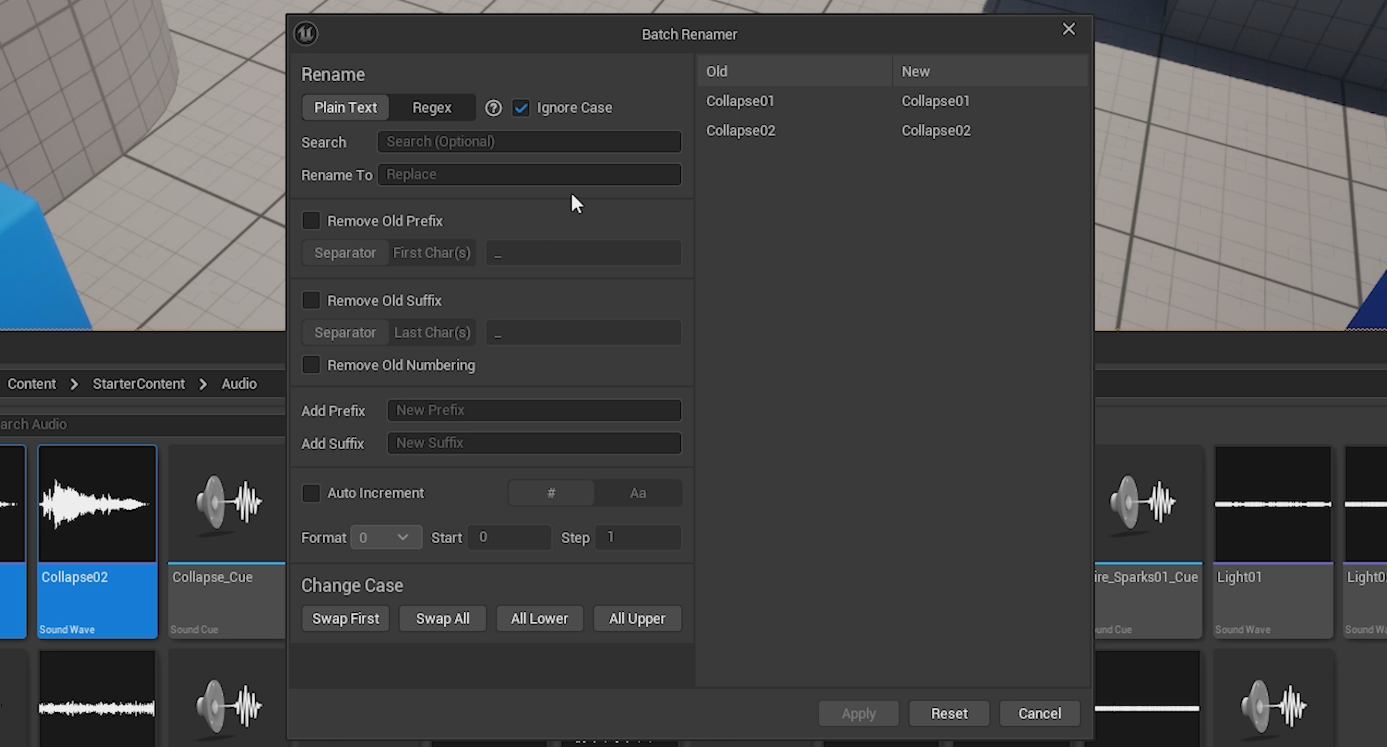Enable the Auto Increment option

coord(311,492)
